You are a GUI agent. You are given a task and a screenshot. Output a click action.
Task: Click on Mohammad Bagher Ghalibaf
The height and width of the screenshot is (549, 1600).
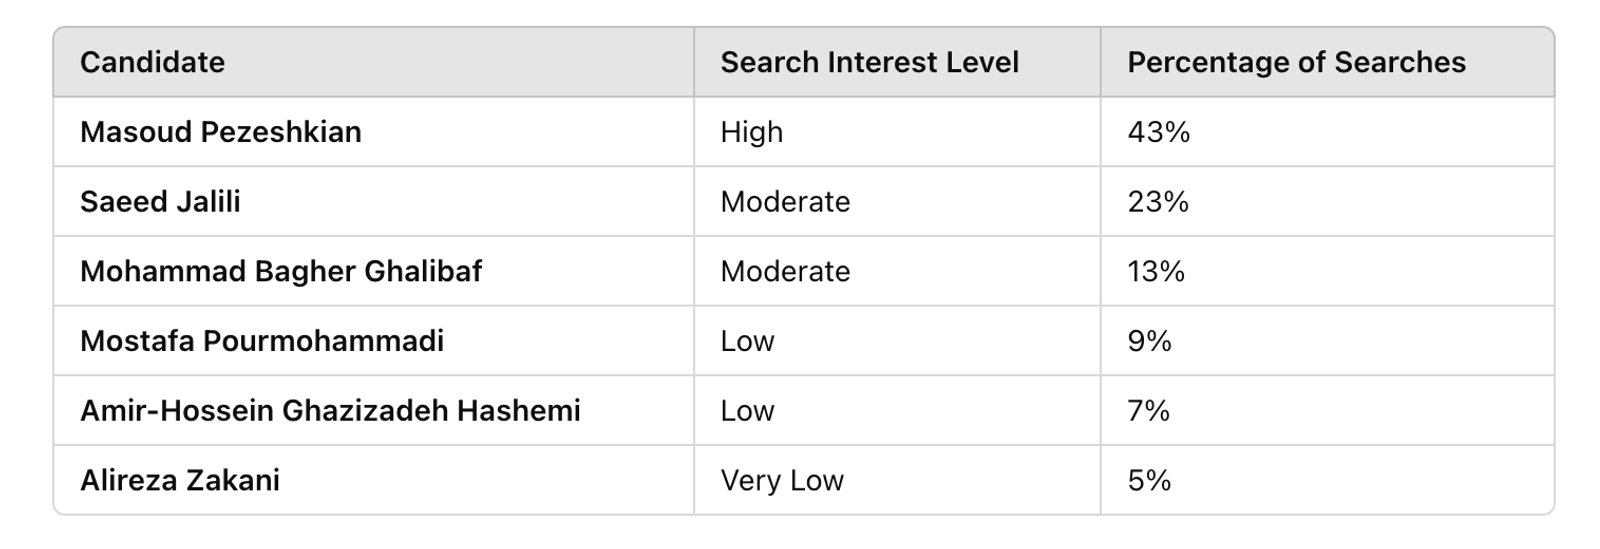click(x=281, y=271)
